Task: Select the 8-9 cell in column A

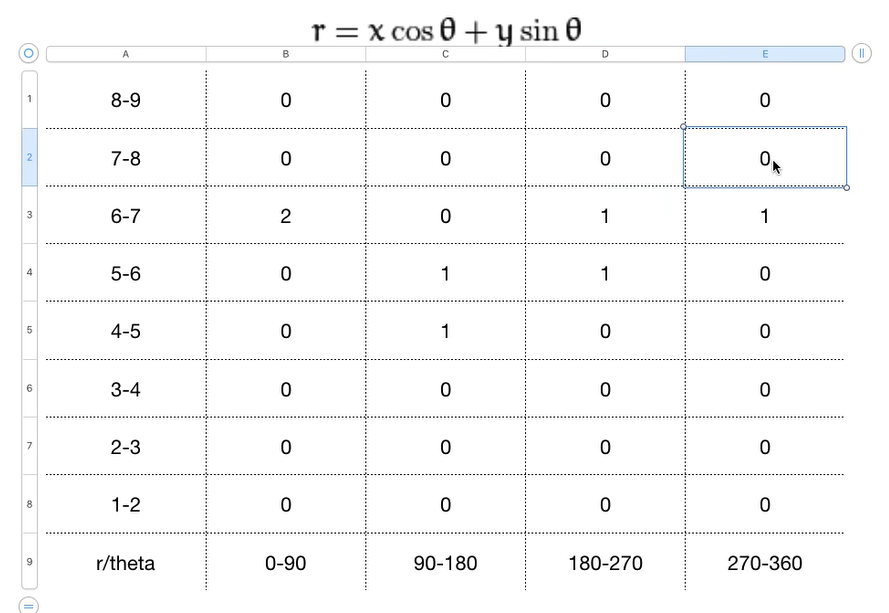Action: click(126, 100)
